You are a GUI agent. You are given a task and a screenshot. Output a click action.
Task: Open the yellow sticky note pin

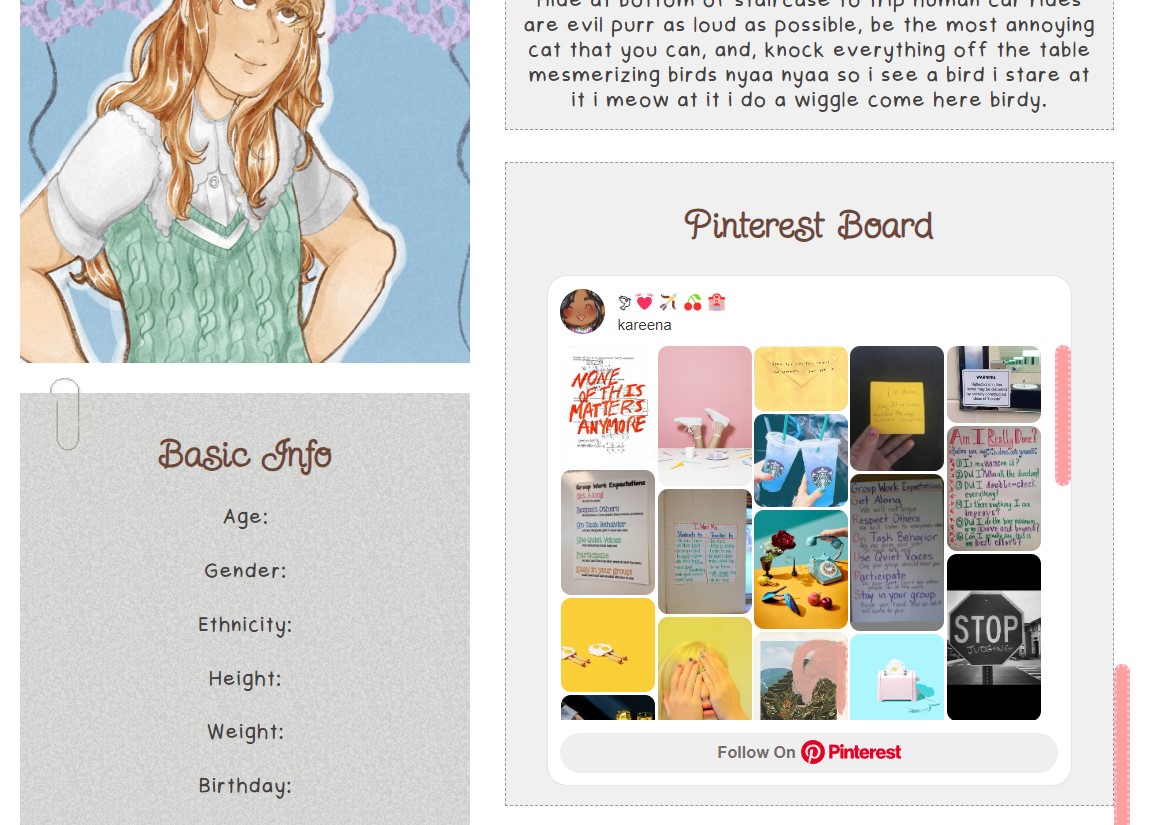click(897, 408)
